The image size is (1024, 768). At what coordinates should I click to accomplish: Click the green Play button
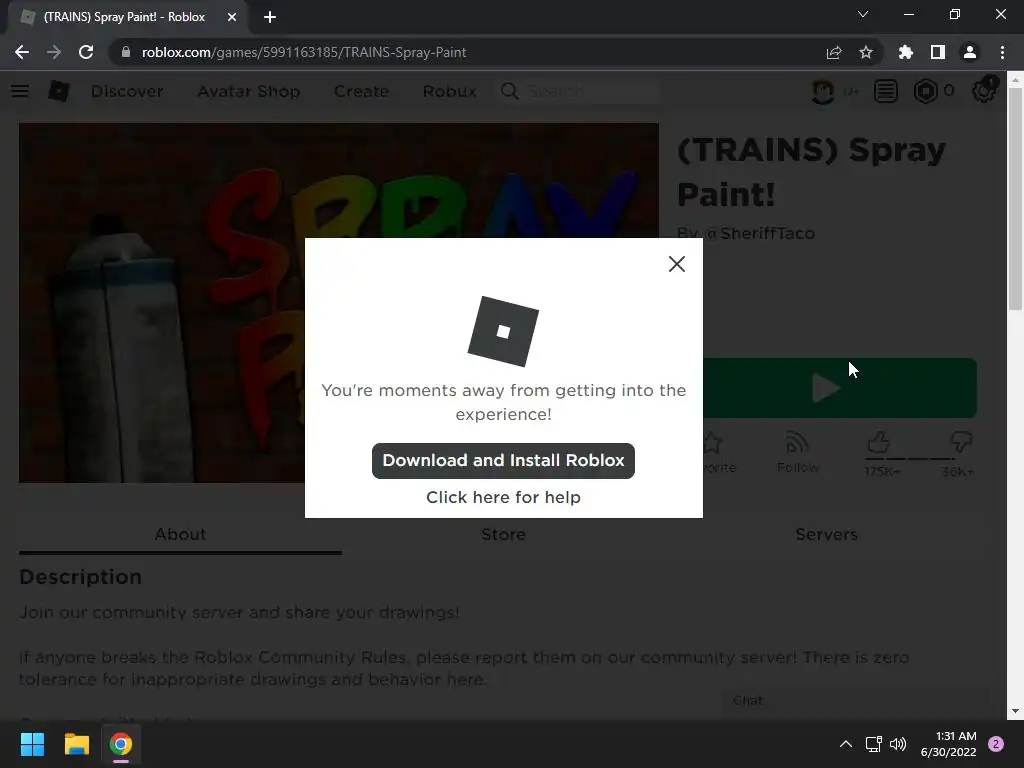[840, 388]
